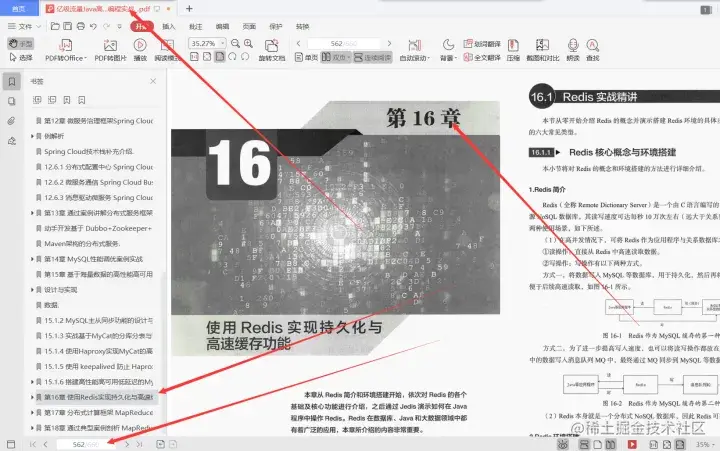Switch to the 页面 ribbon tab

click(249, 27)
